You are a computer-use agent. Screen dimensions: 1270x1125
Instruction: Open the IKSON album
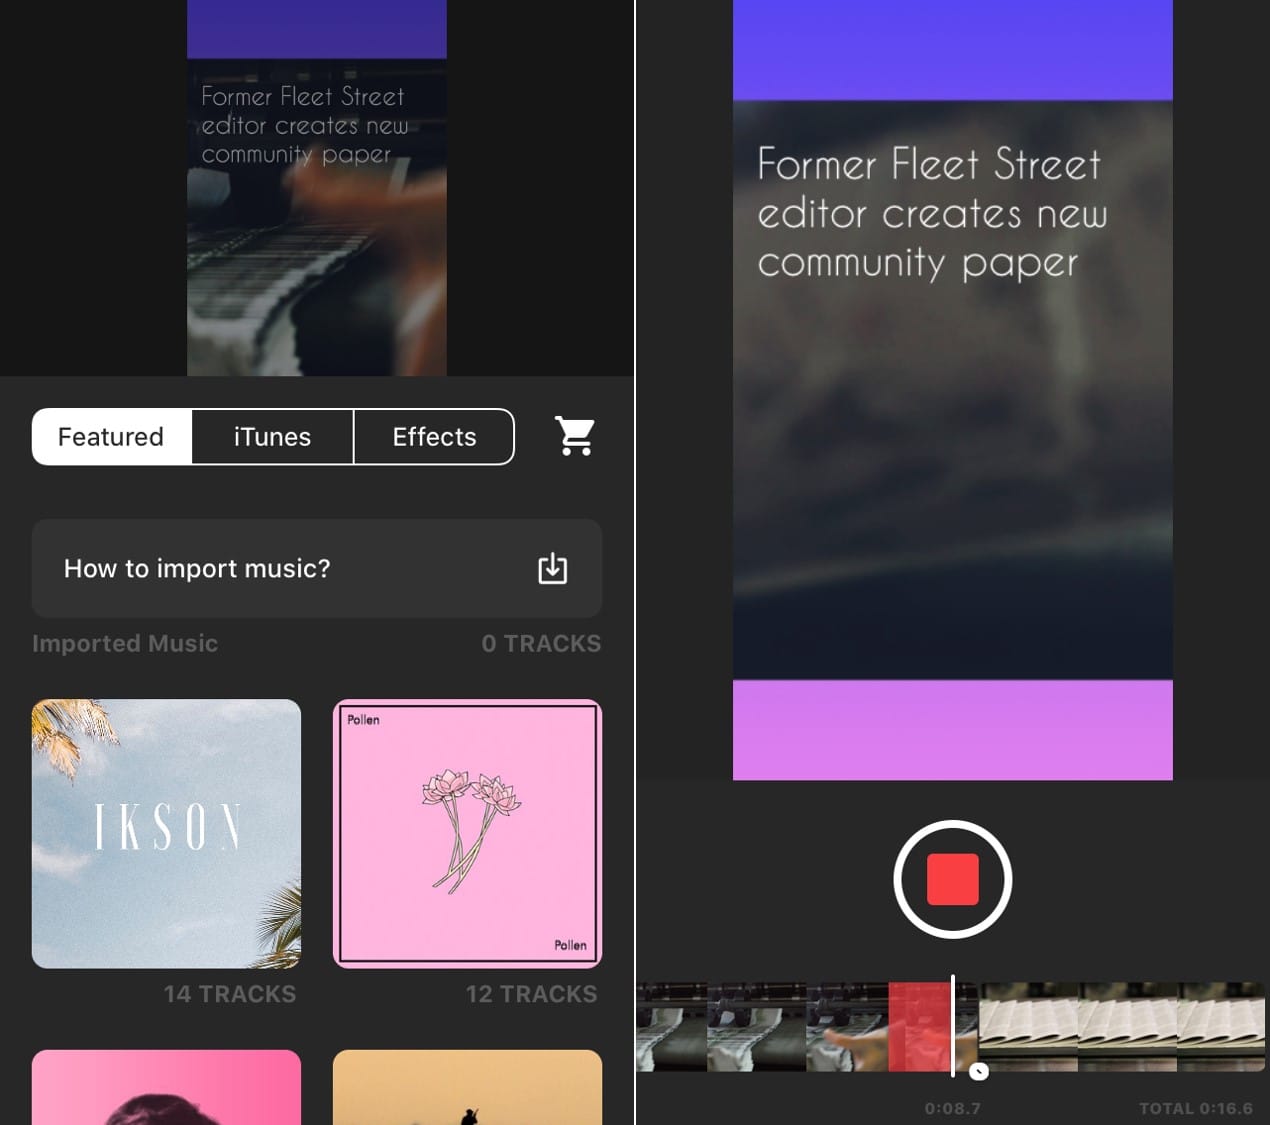click(x=166, y=833)
